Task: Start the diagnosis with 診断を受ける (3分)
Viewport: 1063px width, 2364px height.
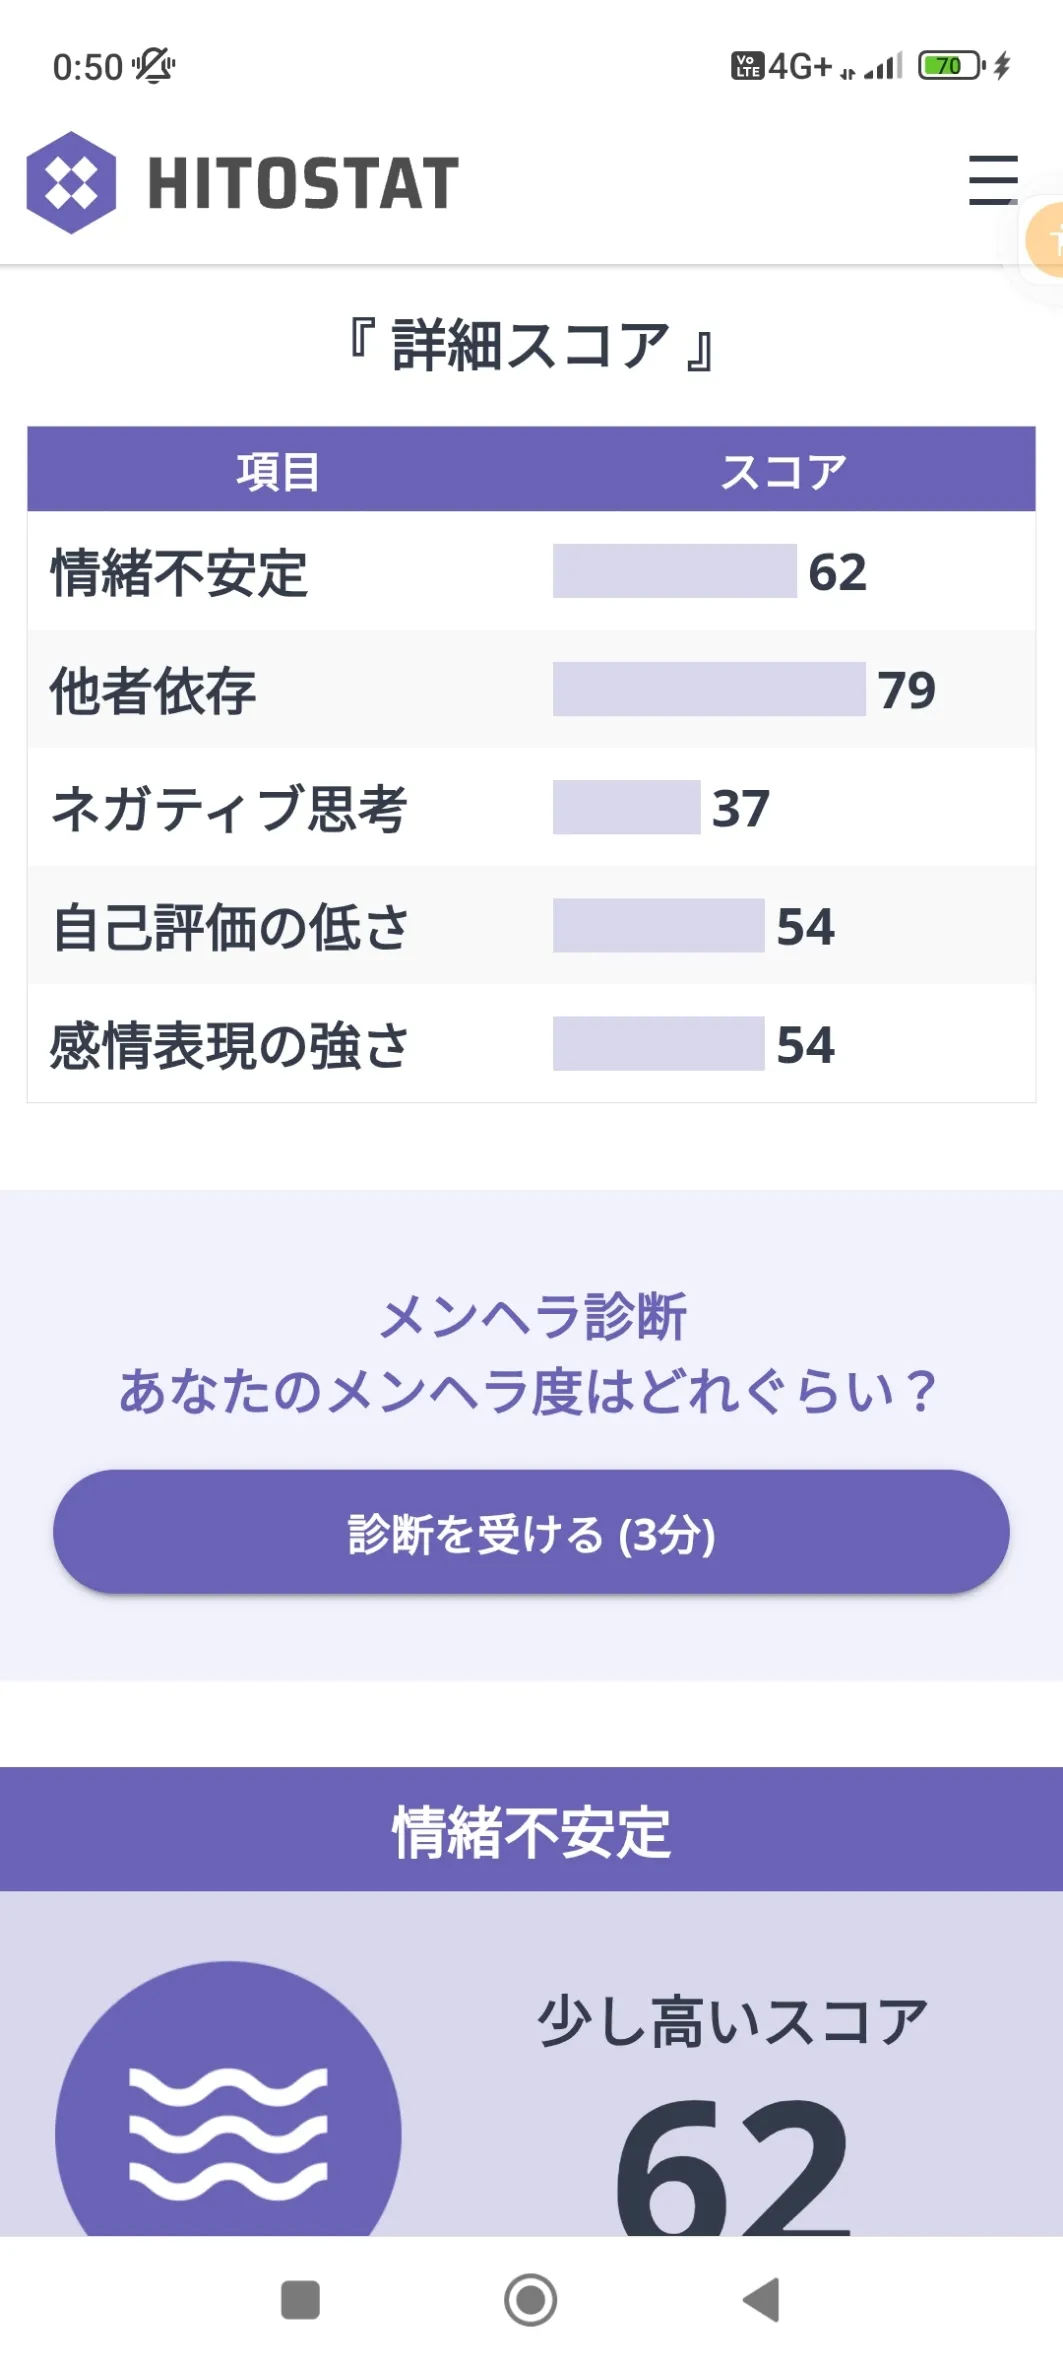Action: (531, 1532)
